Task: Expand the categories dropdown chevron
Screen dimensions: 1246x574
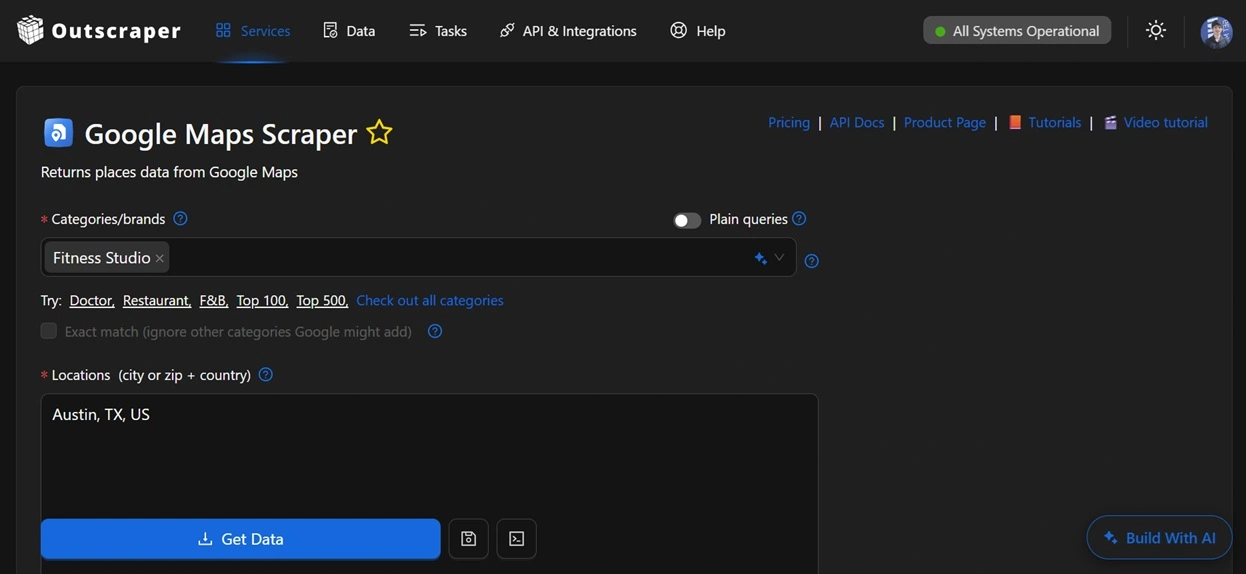Action: coord(779,257)
